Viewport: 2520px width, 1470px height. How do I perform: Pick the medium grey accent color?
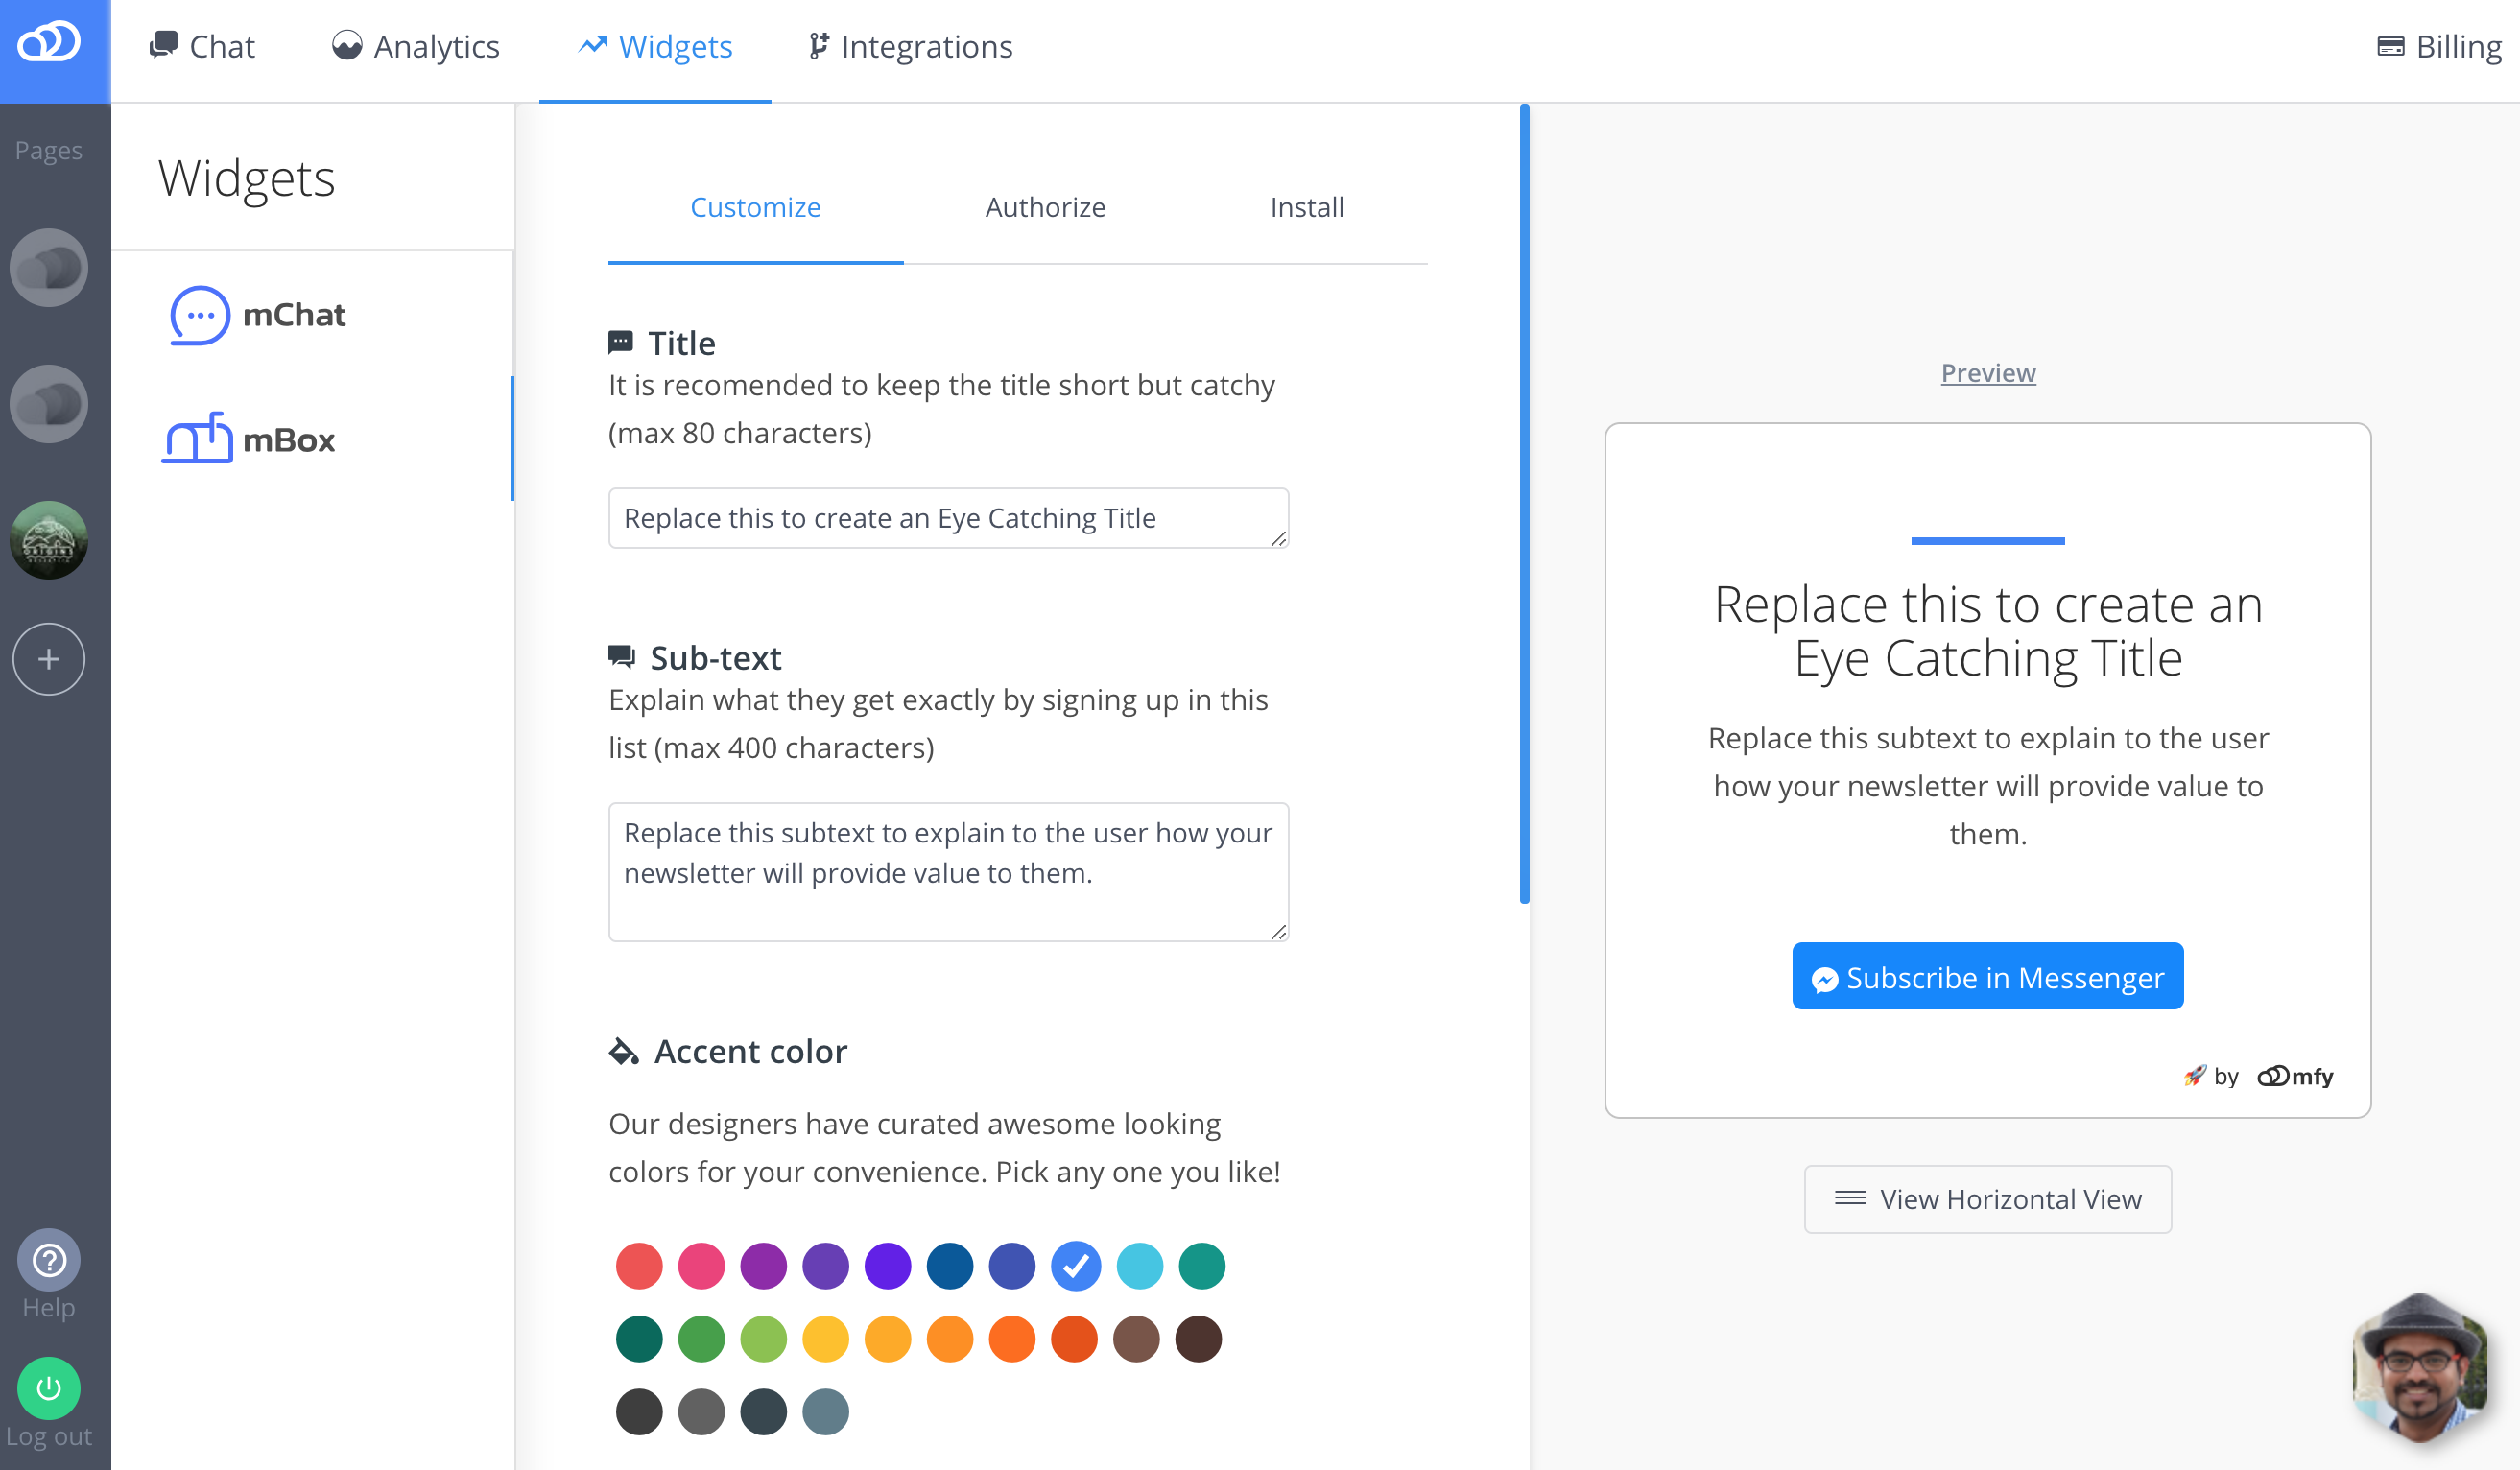[701, 1412]
